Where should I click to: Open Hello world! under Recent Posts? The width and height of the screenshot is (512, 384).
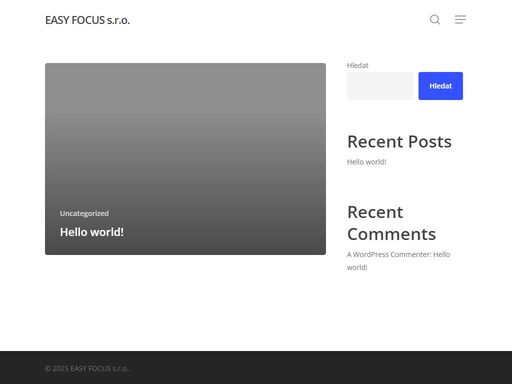coord(366,162)
